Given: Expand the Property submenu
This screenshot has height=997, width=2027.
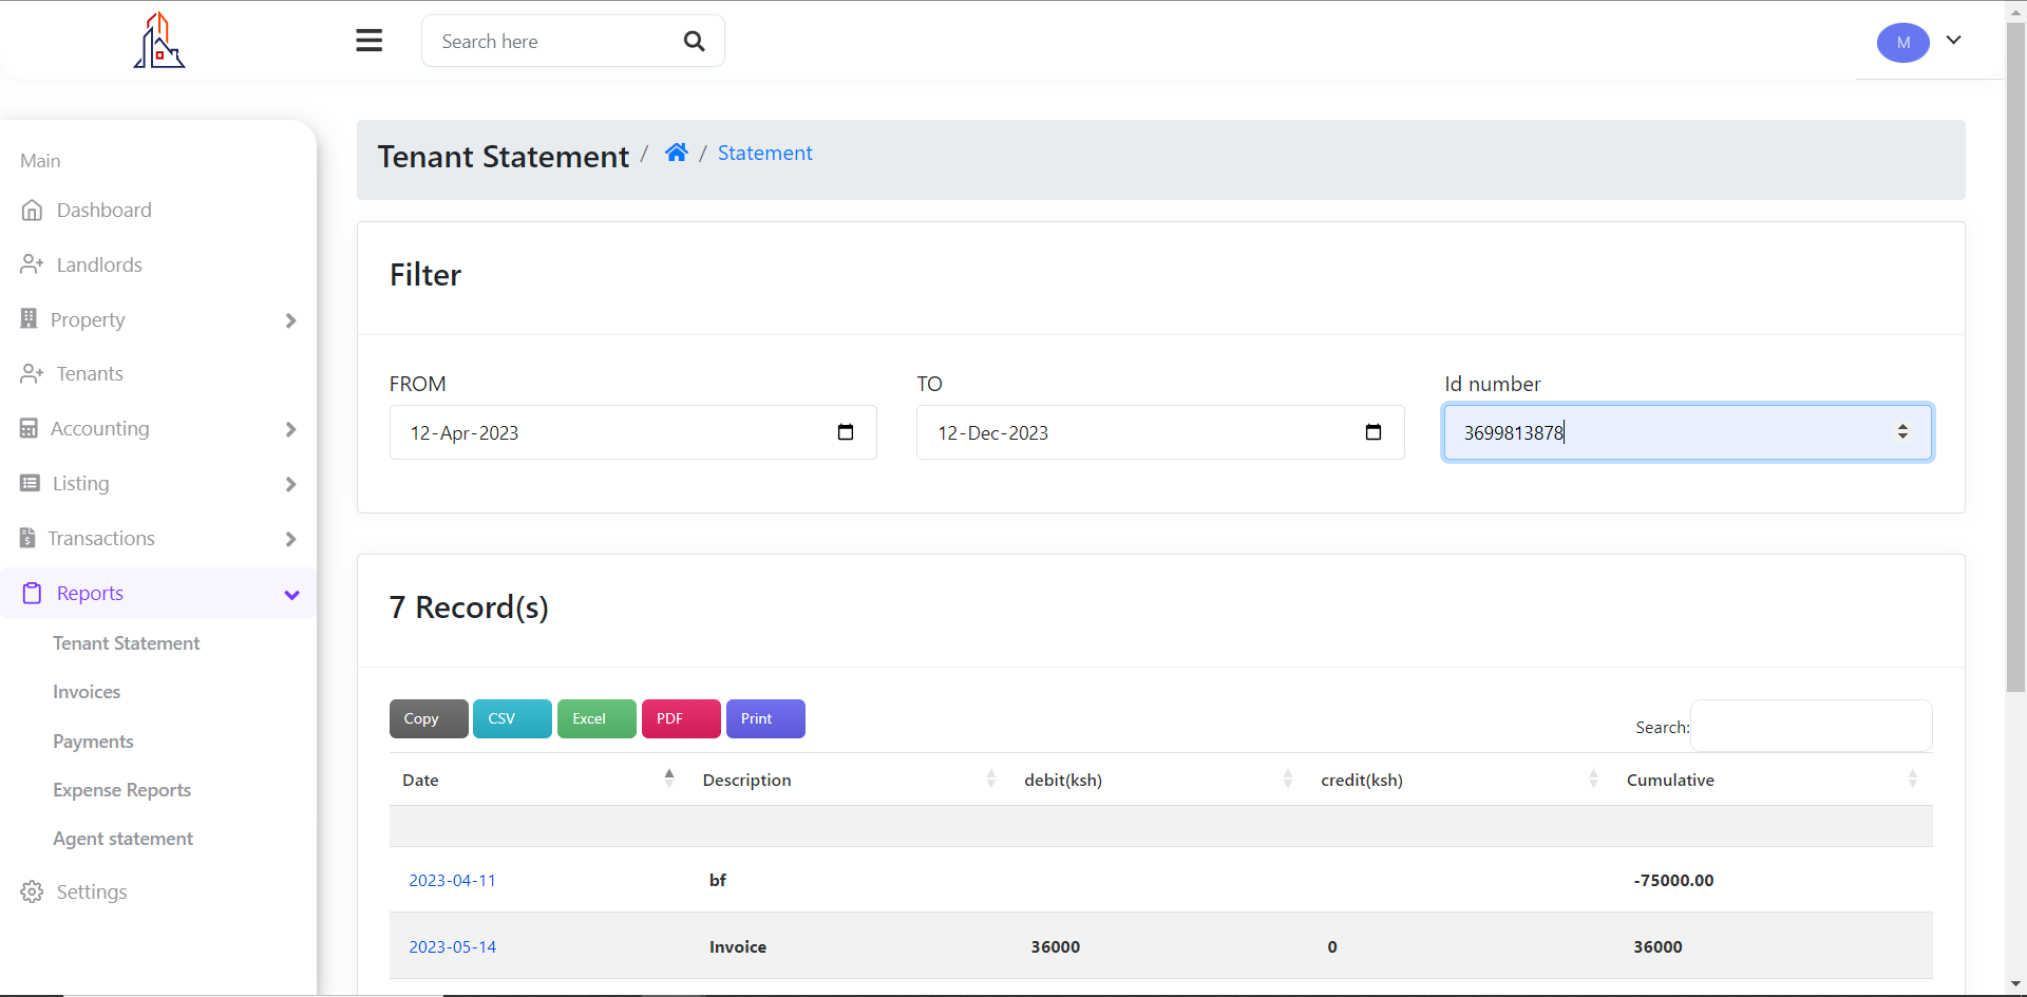Looking at the screenshot, I should pos(290,321).
